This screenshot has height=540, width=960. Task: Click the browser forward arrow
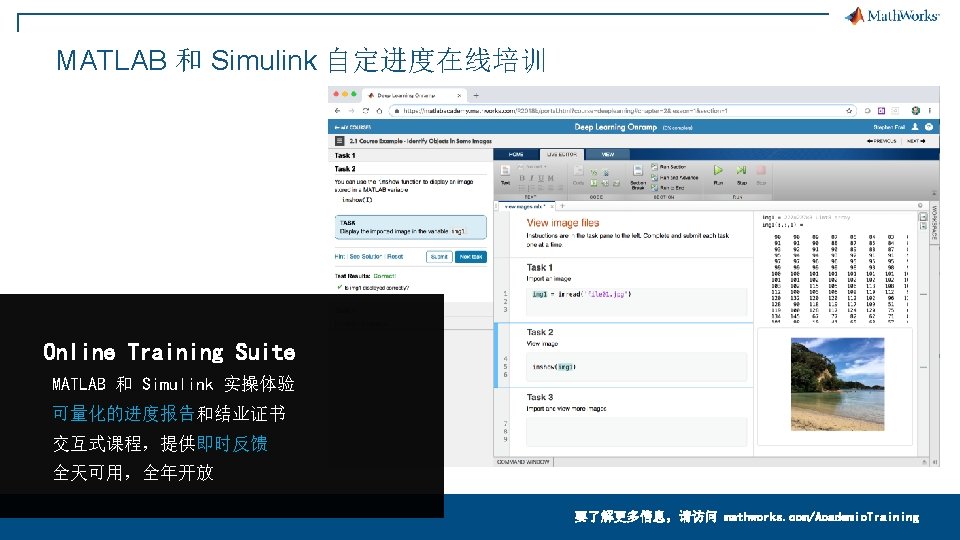click(x=351, y=111)
